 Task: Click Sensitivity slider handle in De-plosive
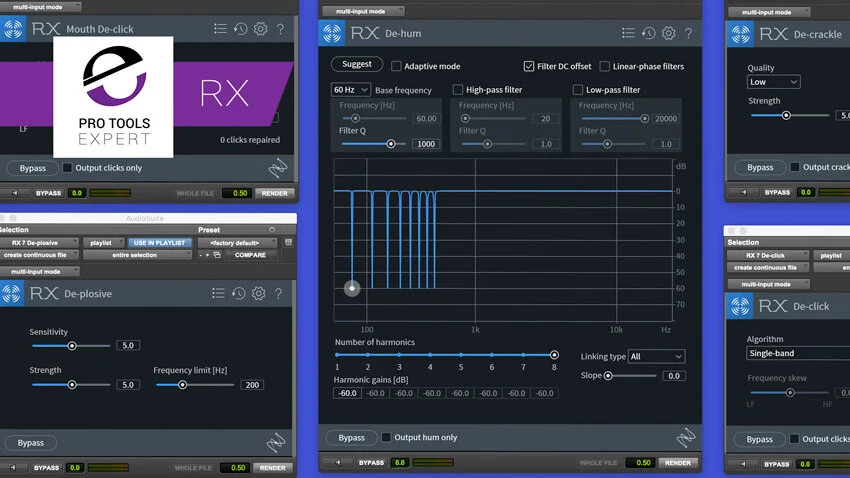pos(72,346)
